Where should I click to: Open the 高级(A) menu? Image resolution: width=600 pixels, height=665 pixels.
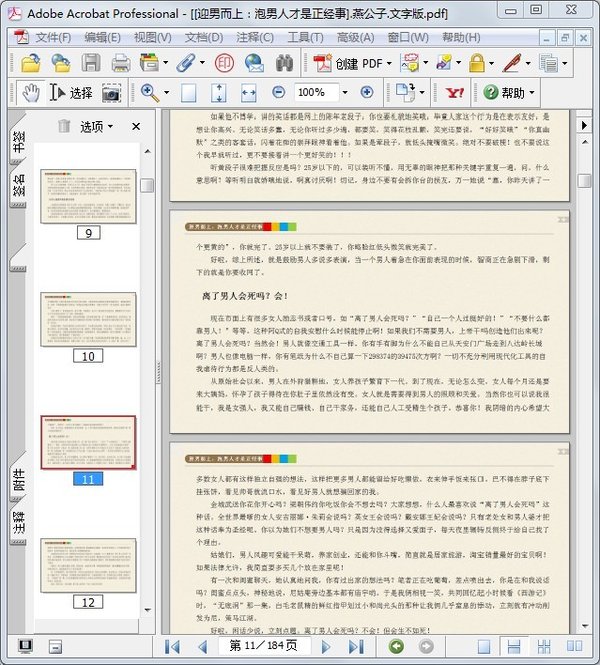pos(355,38)
